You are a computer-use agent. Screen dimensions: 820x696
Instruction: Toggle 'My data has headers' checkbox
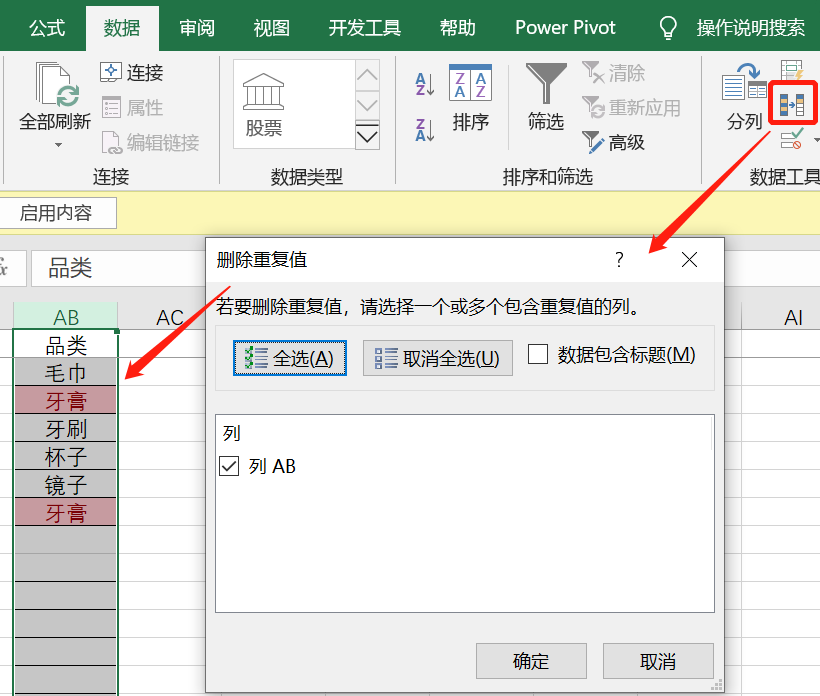click(x=538, y=355)
